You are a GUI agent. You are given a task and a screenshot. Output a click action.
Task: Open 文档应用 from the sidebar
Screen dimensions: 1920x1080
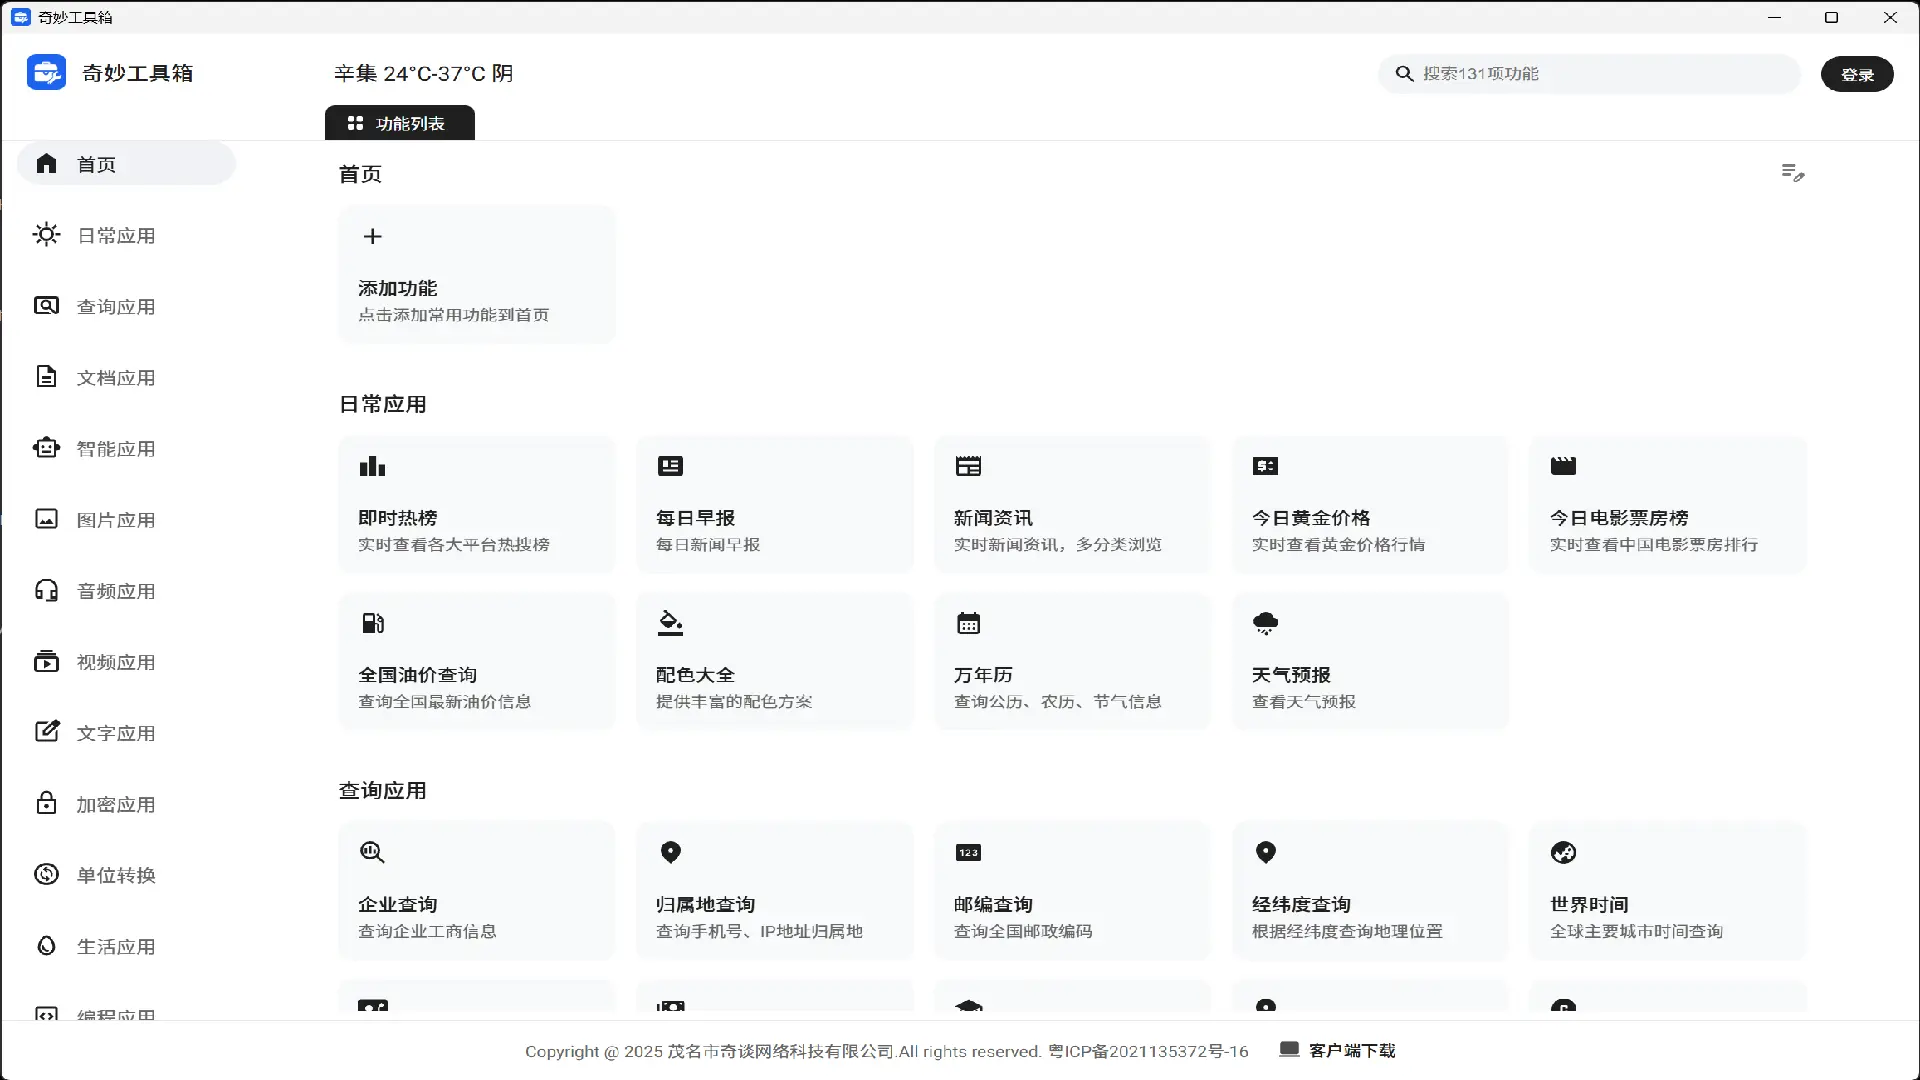115,377
